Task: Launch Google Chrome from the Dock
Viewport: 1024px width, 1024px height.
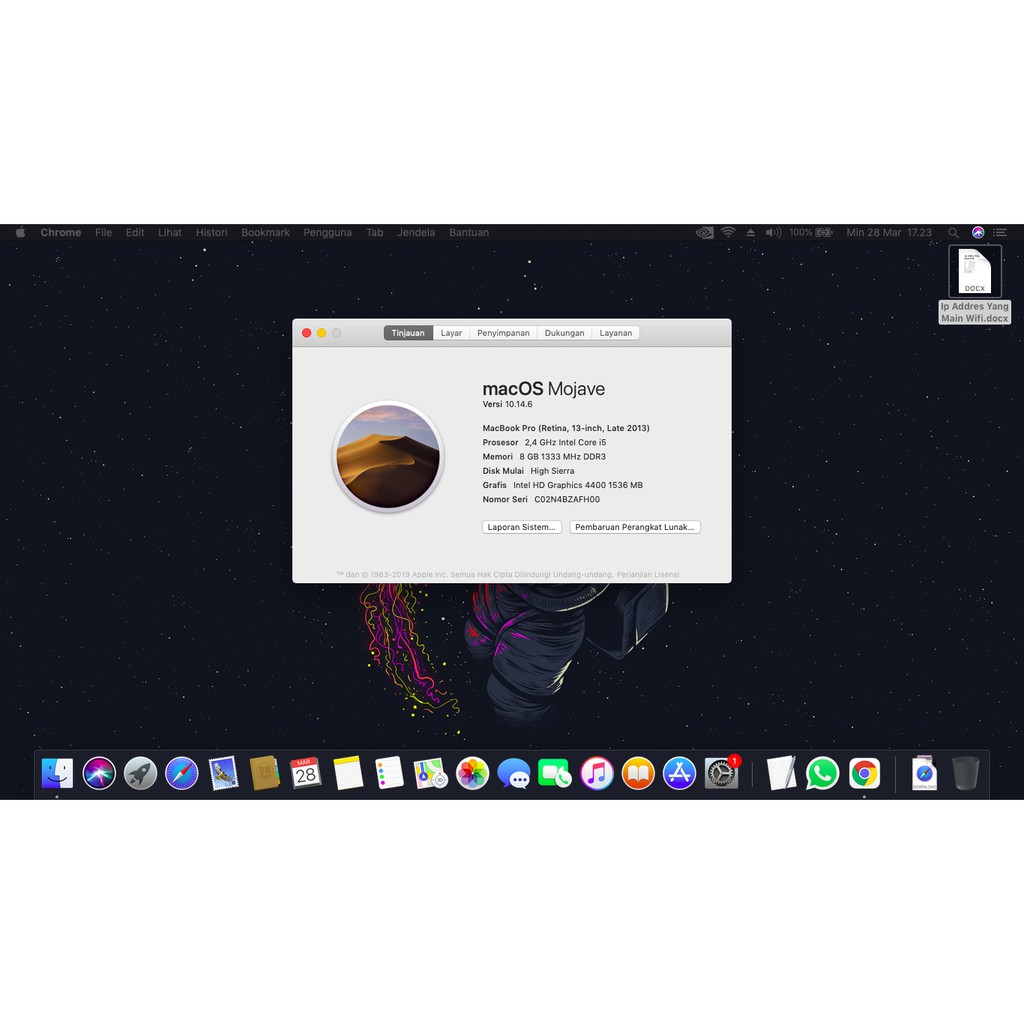Action: [863, 773]
